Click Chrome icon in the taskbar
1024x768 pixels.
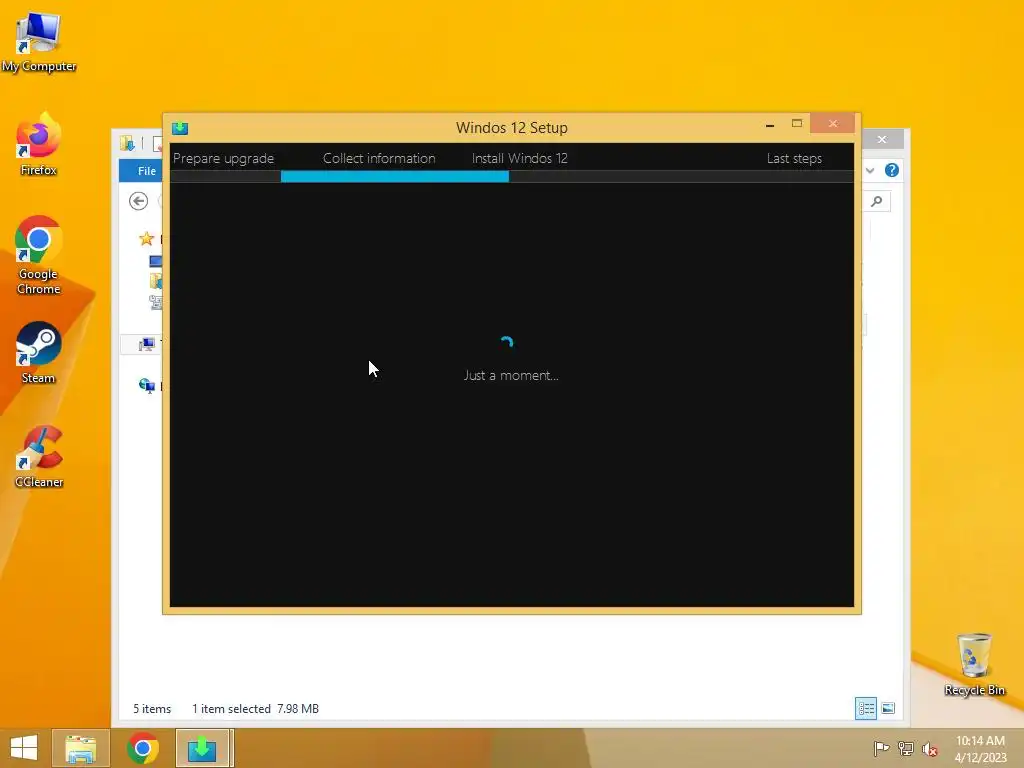tap(143, 748)
